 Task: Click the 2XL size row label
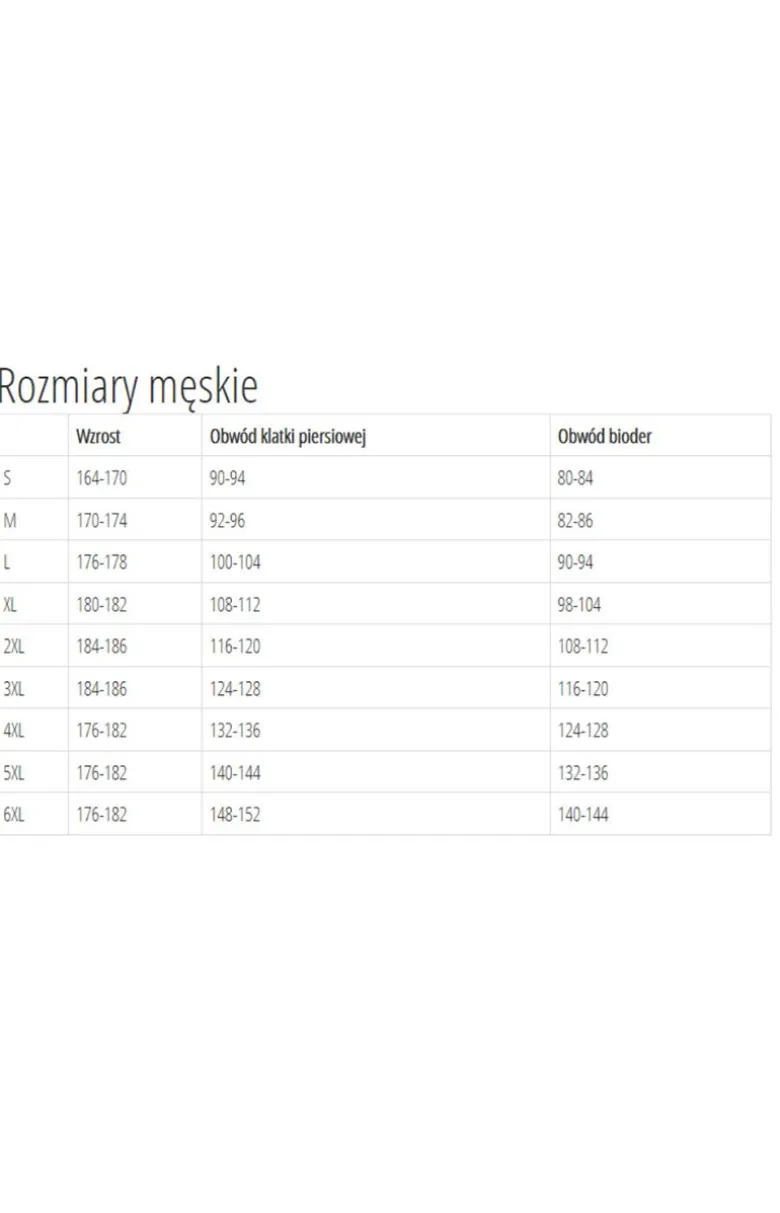click(x=14, y=646)
